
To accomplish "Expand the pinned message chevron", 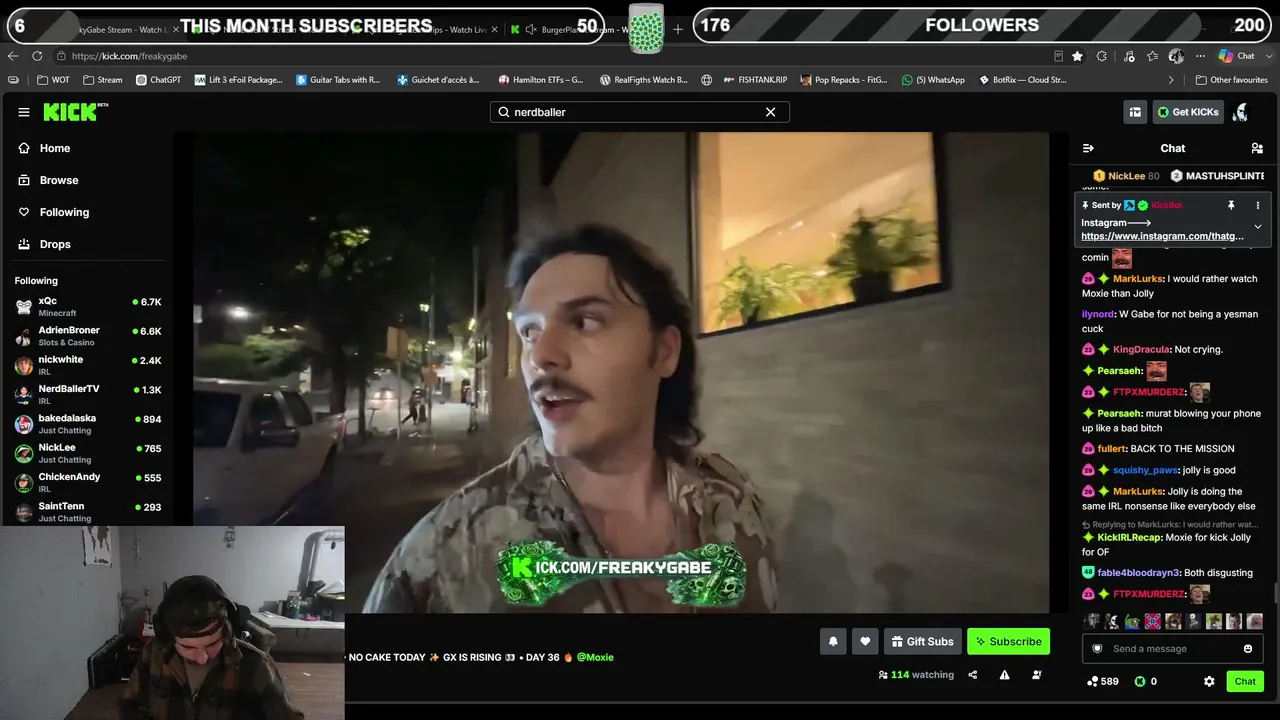I will tap(1258, 227).
